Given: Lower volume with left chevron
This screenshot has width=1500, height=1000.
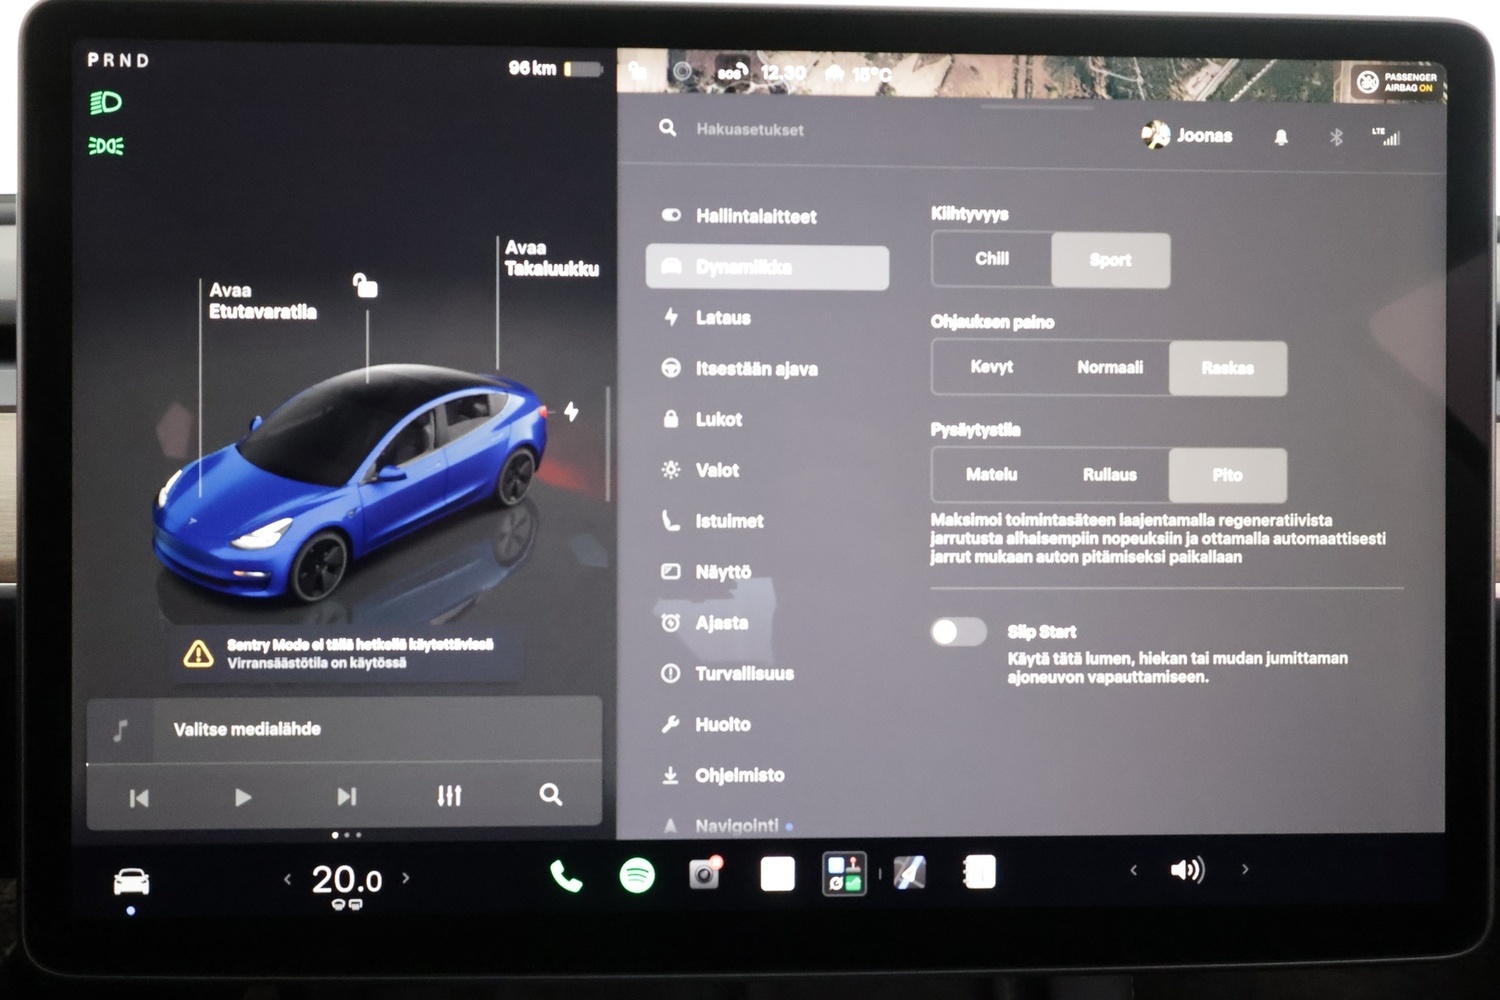Looking at the screenshot, I should tap(1133, 870).
